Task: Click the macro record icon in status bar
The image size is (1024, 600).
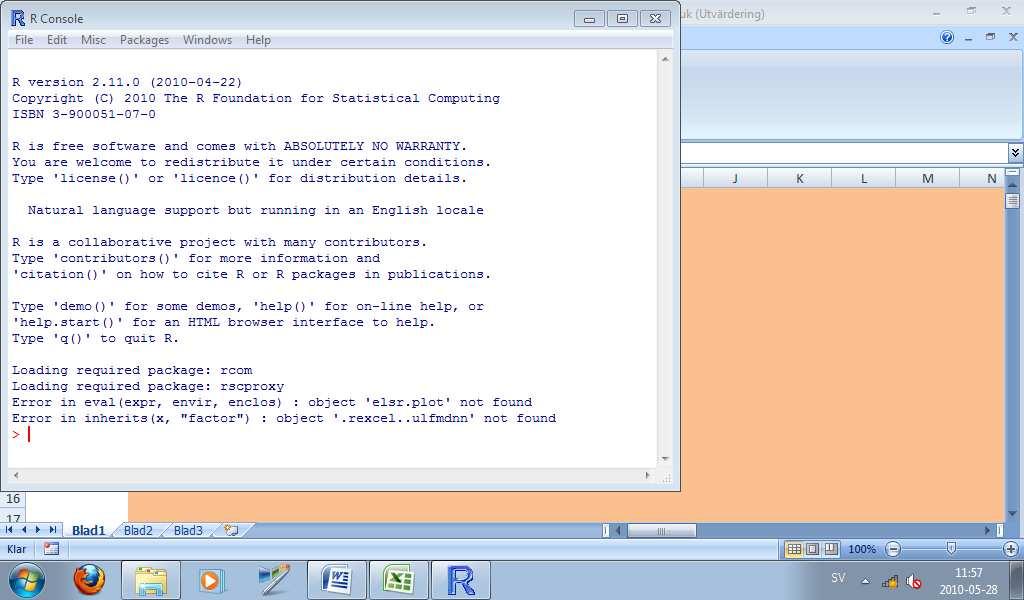Action: [x=51, y=549]
